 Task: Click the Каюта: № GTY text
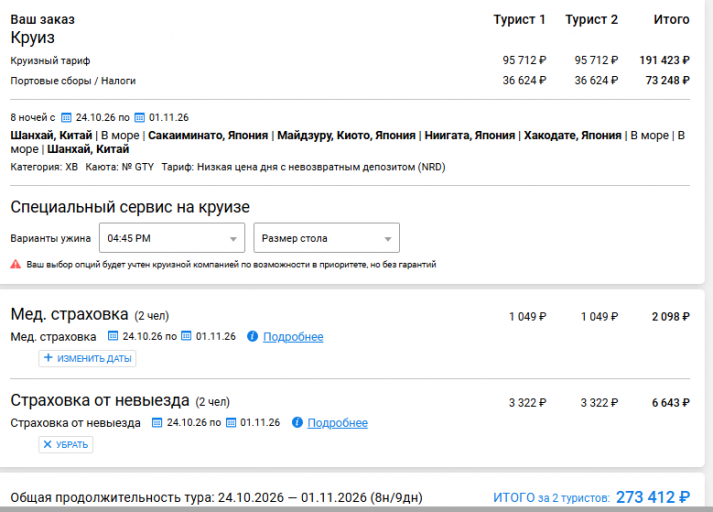[120, 167]
